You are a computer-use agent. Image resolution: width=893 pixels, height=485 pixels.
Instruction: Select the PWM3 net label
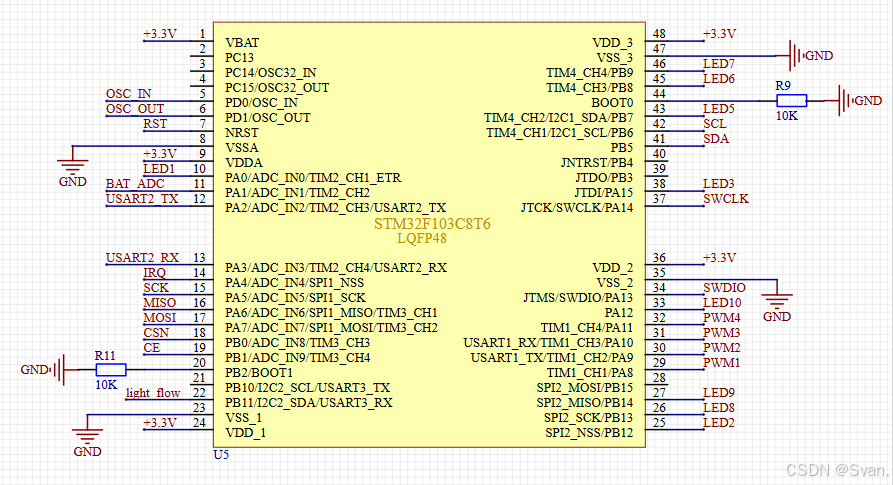click(x=722, y=332)
